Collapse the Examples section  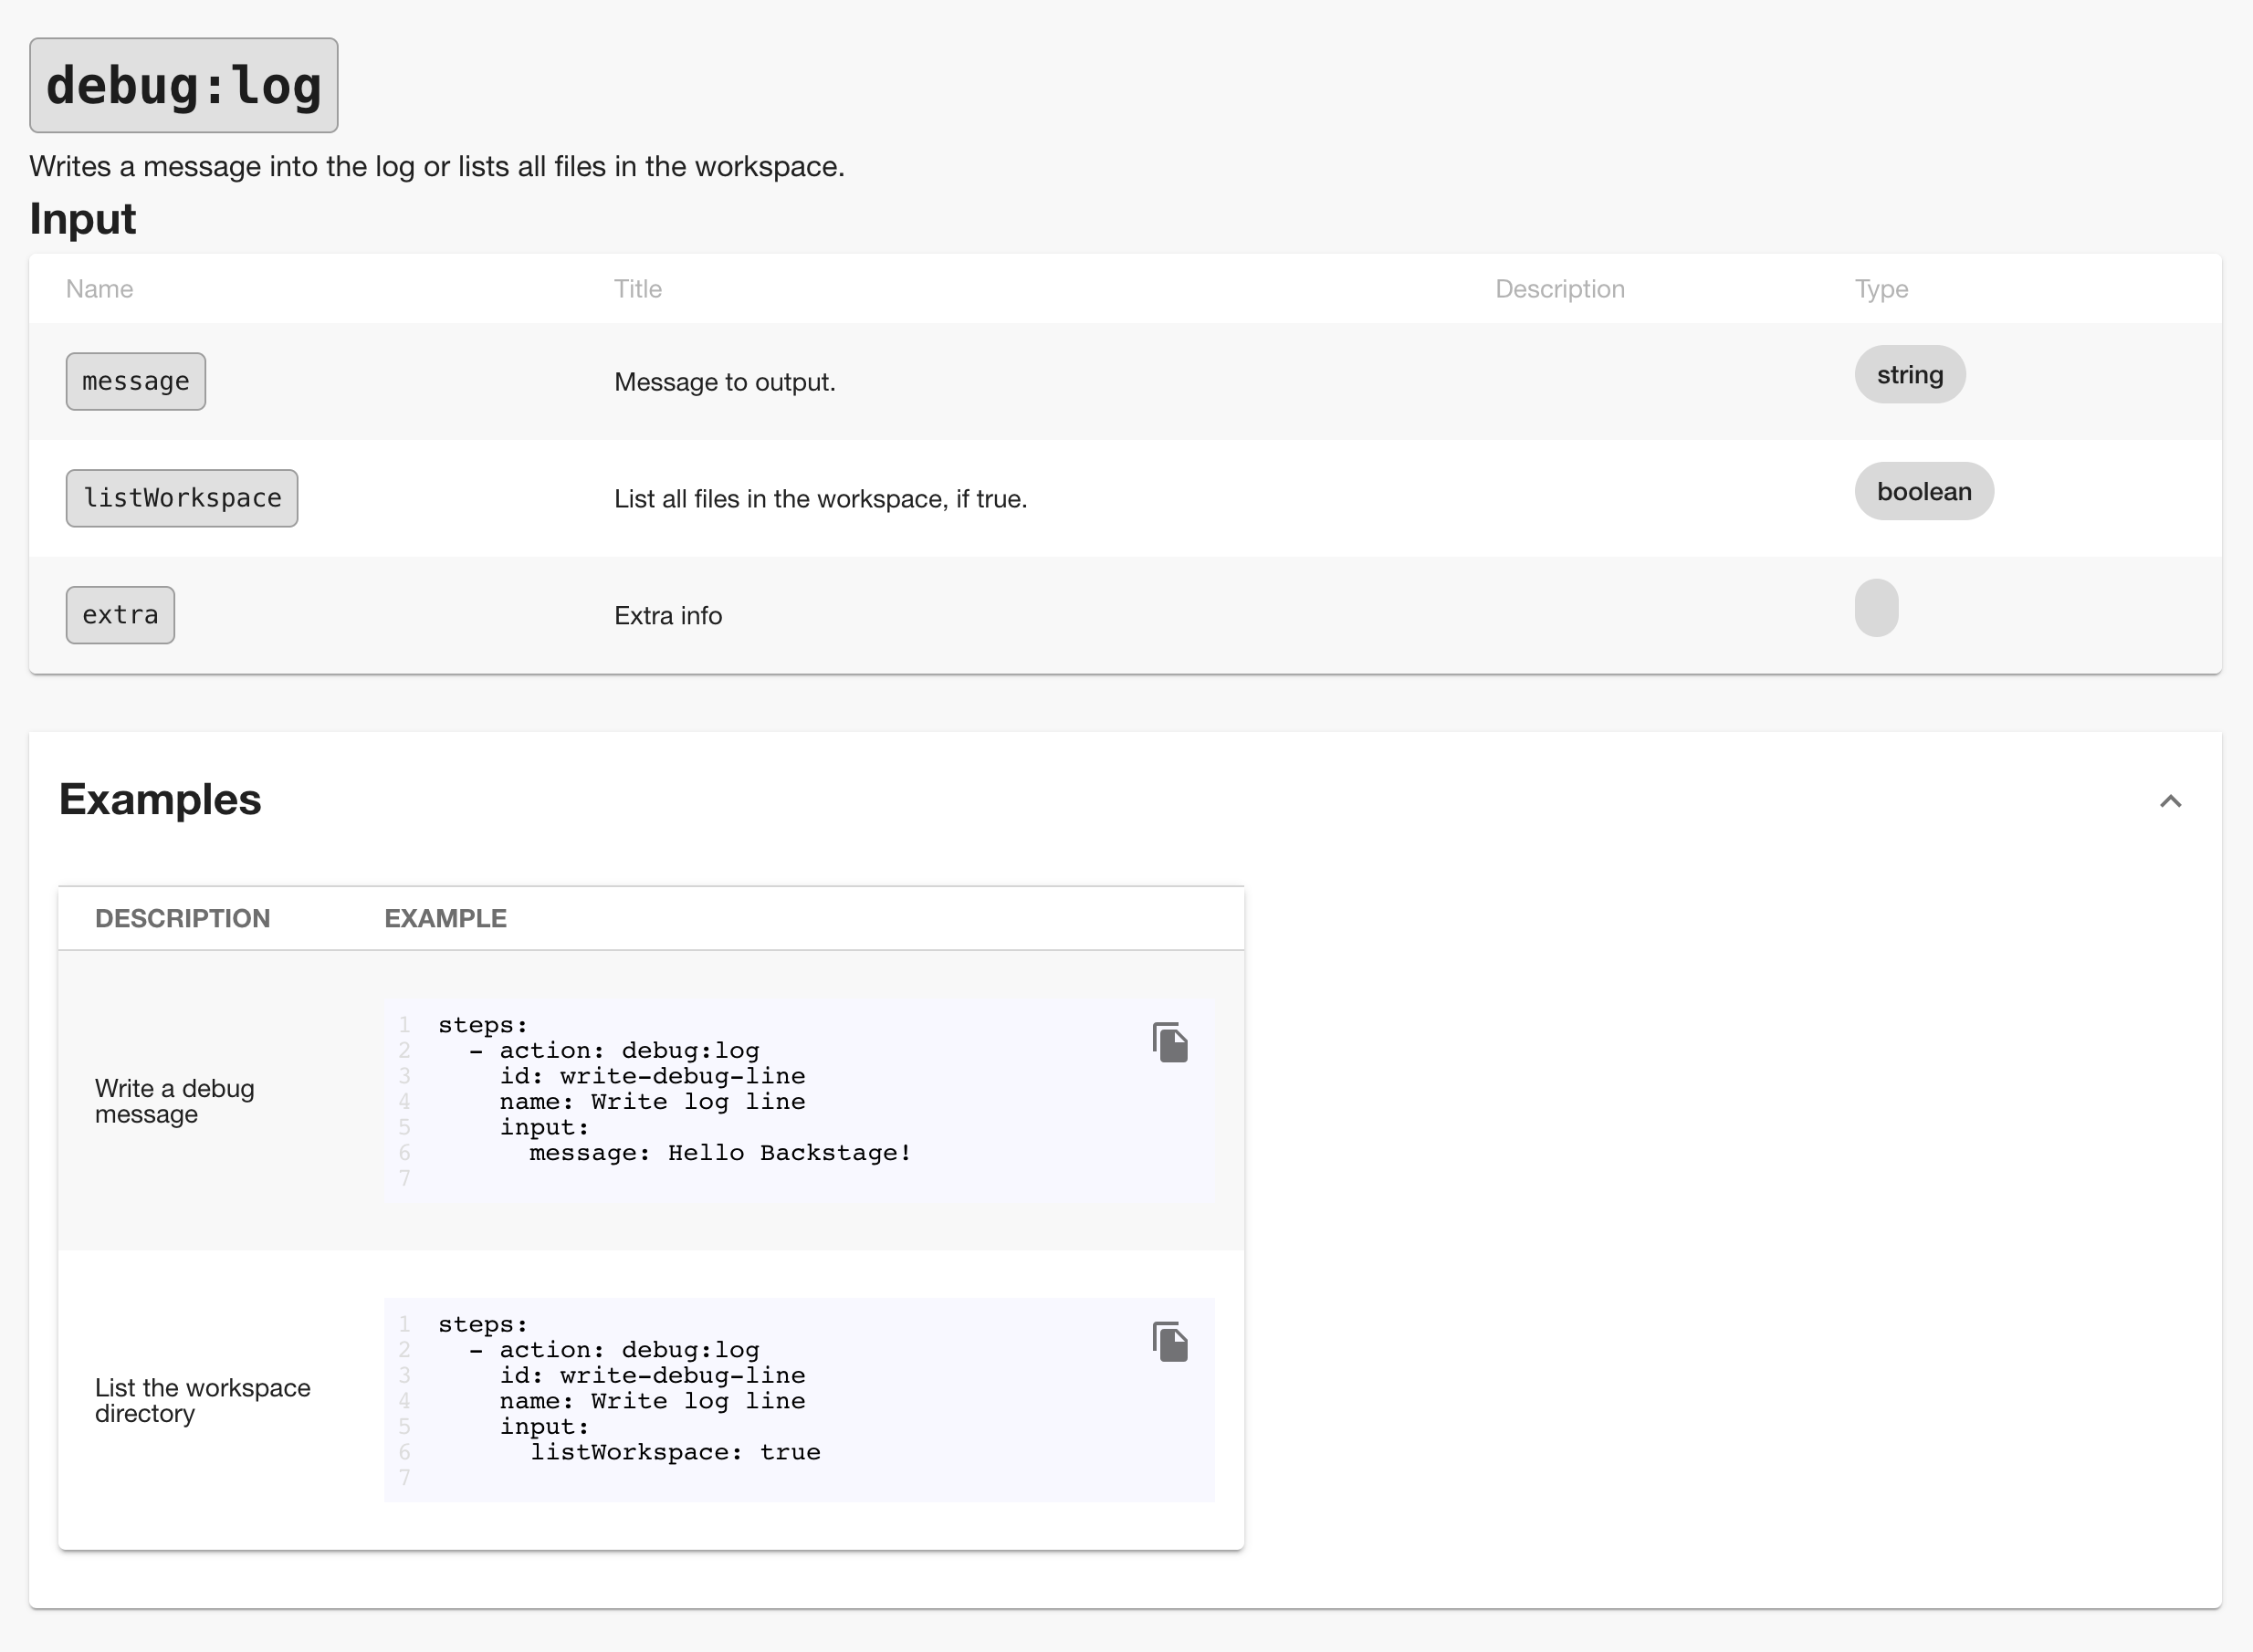coord(2171,800)
